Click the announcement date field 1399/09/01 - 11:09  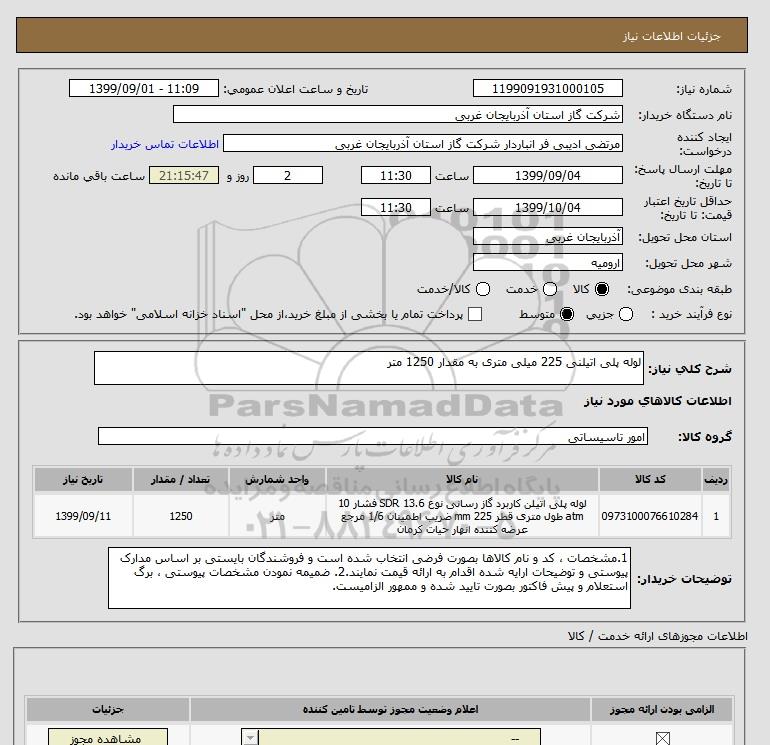tap(144, 88)
